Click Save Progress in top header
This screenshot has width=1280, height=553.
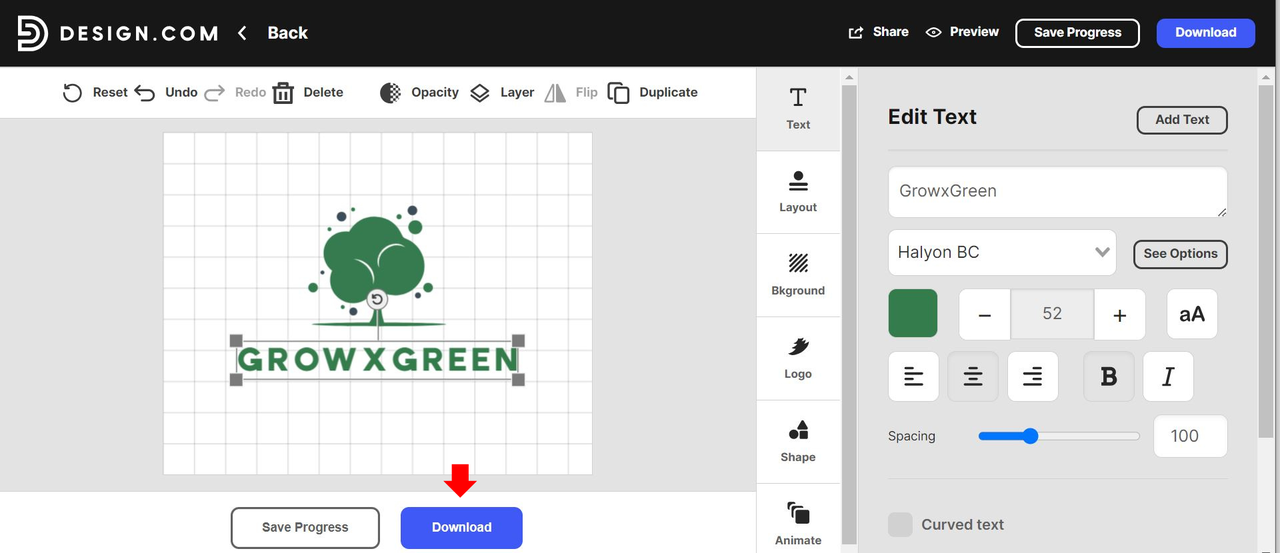tap(1077, 33)
